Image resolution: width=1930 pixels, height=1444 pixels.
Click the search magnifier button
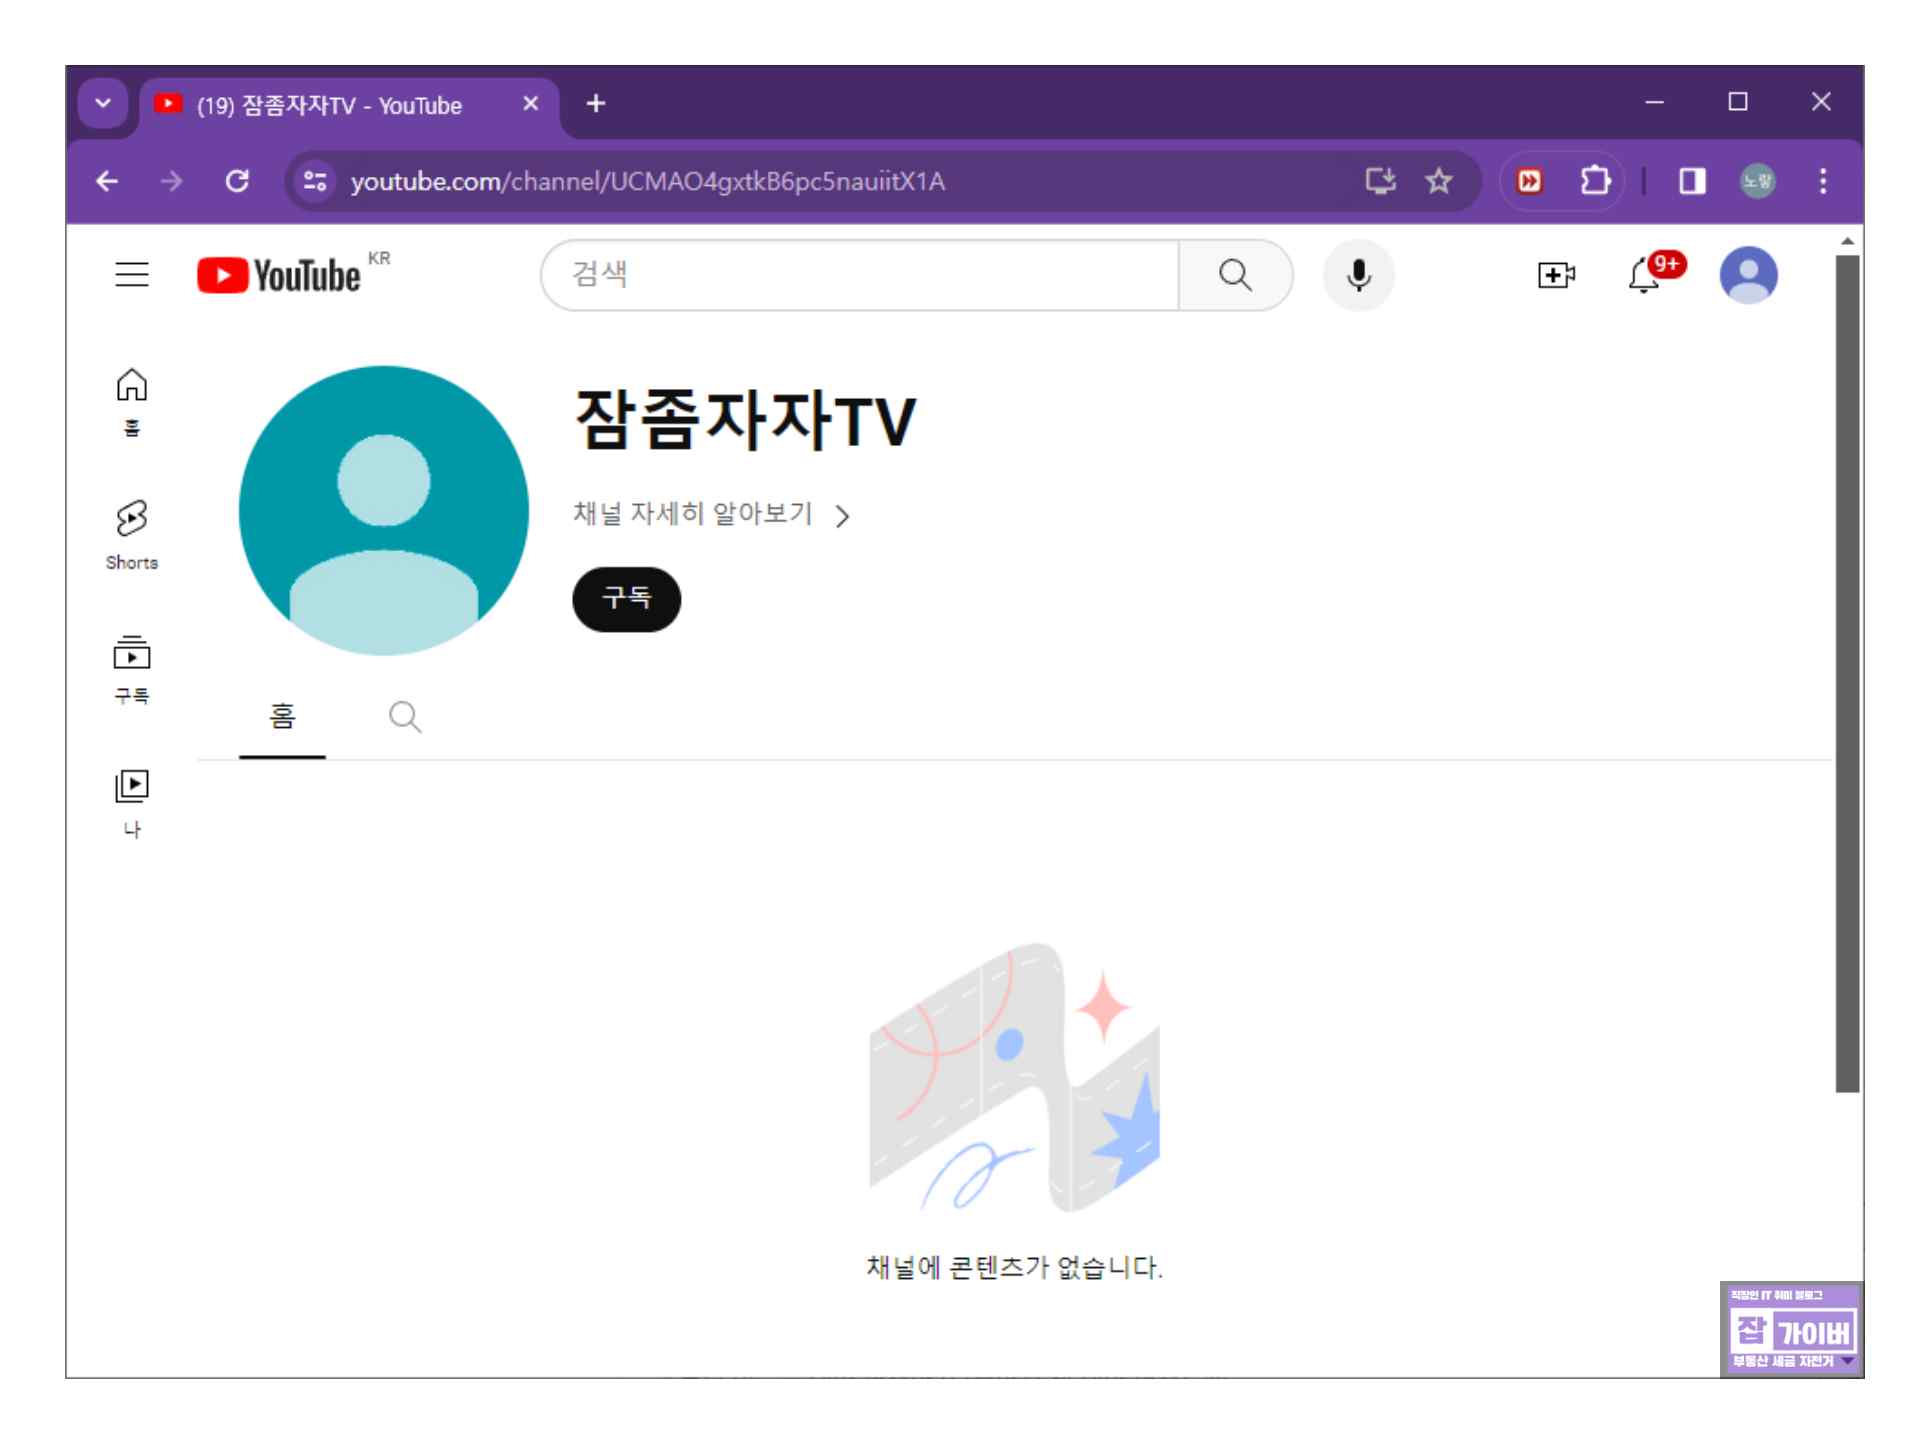[x=1235, y=275]
